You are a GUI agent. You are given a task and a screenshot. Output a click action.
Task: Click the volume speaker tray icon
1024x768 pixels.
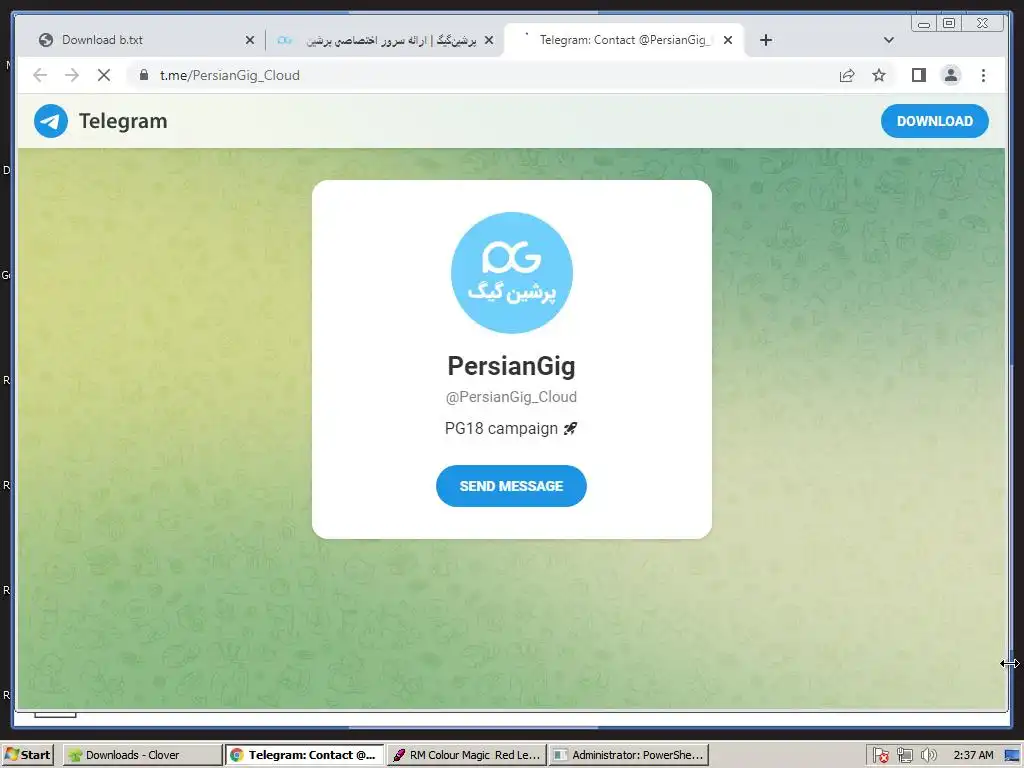(928, 755)
